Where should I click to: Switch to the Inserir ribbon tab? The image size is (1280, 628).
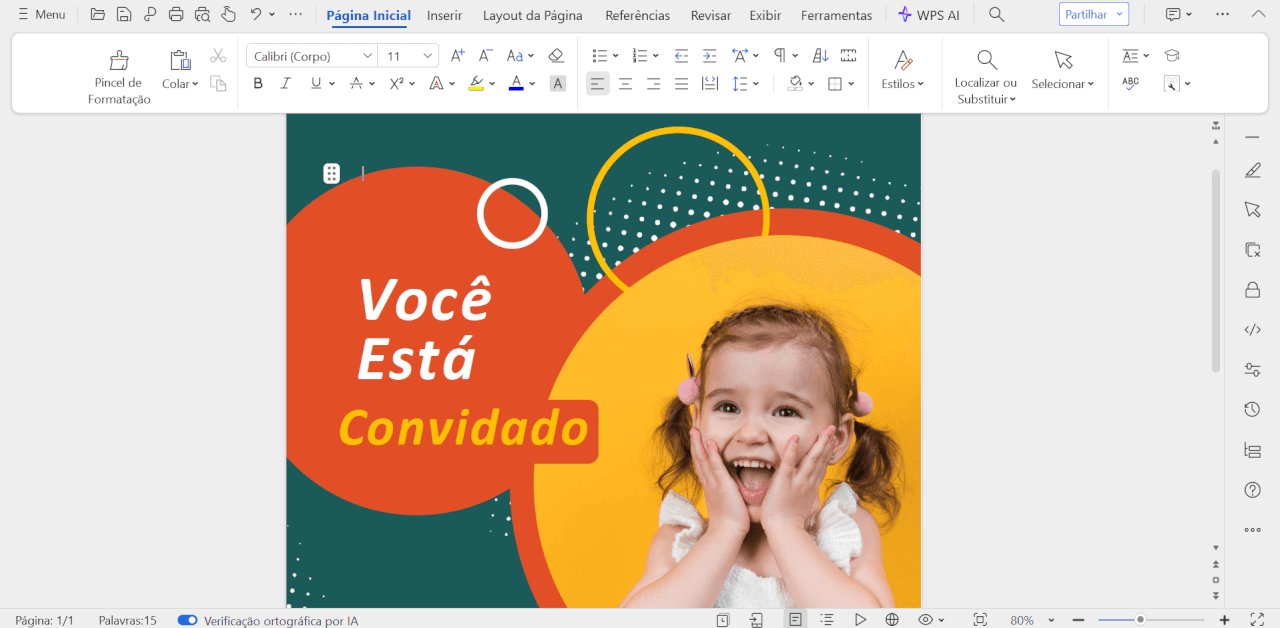tap(444, 15)
